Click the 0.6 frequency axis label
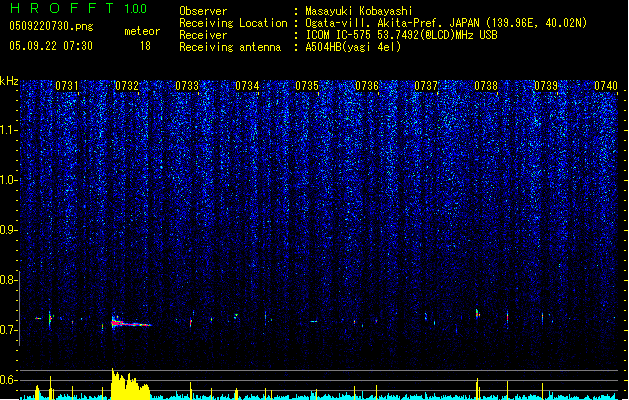629x400 pixels. click(x=8, y=380)
